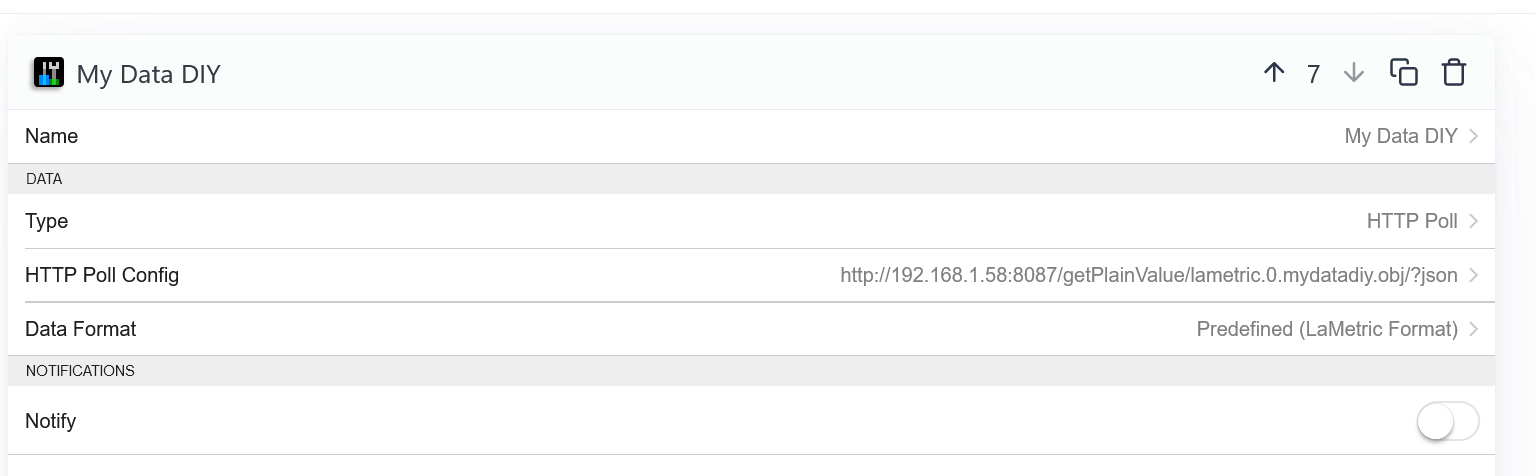Select the Name row label

[x=51, y=136]
